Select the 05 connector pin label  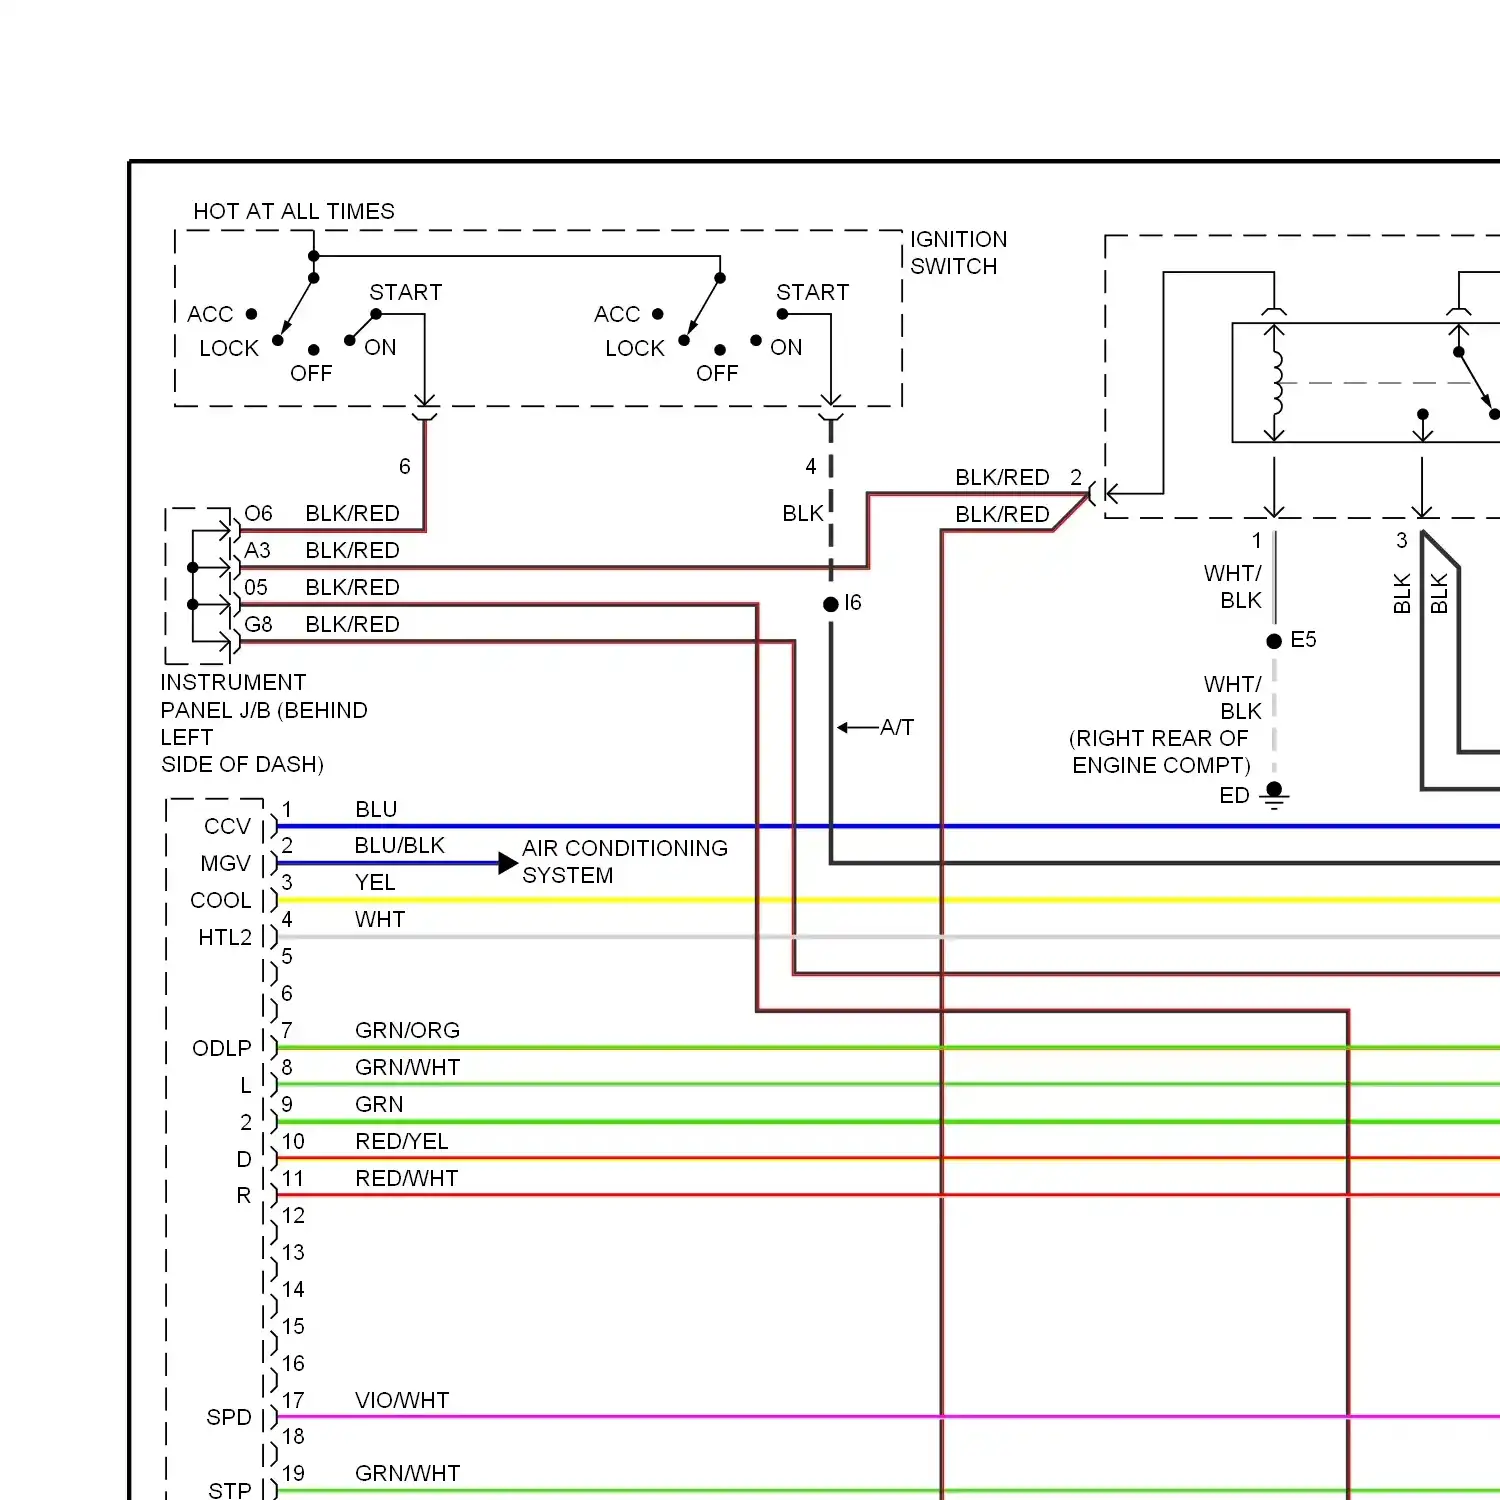pyautogui.click(x=256, y=587)
